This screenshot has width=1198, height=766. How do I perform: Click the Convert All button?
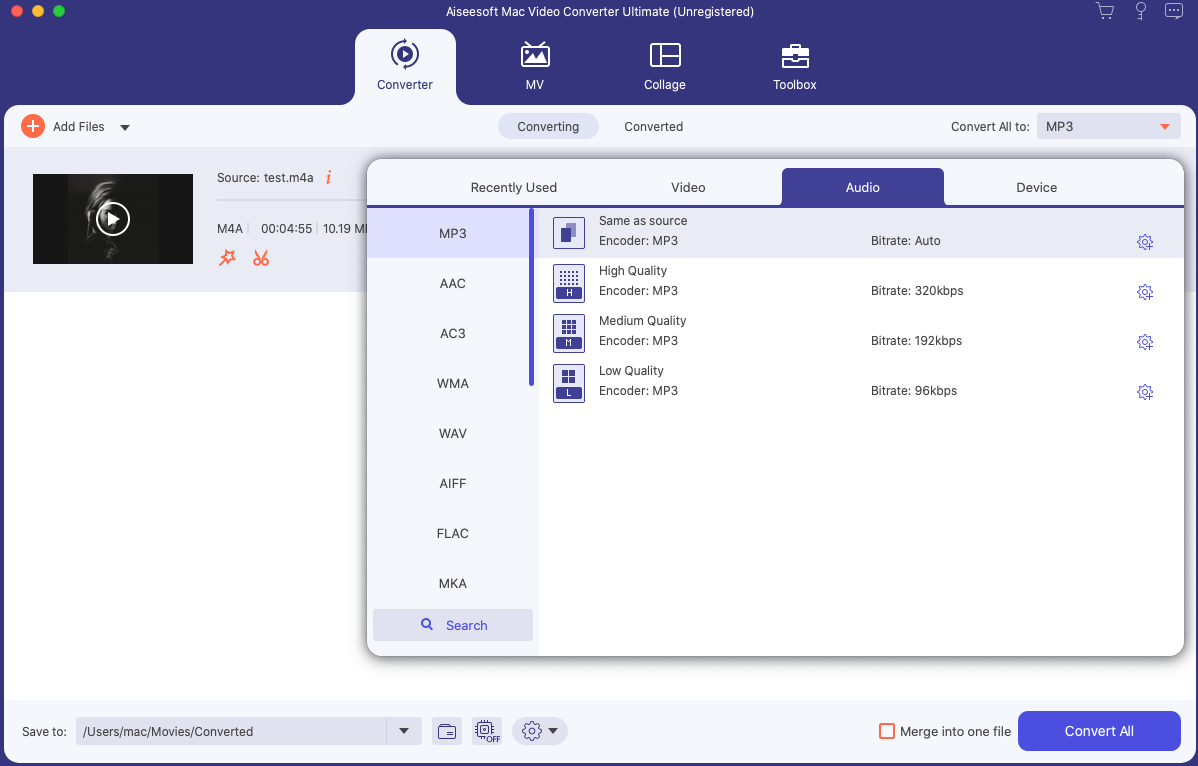[1099, 731]
